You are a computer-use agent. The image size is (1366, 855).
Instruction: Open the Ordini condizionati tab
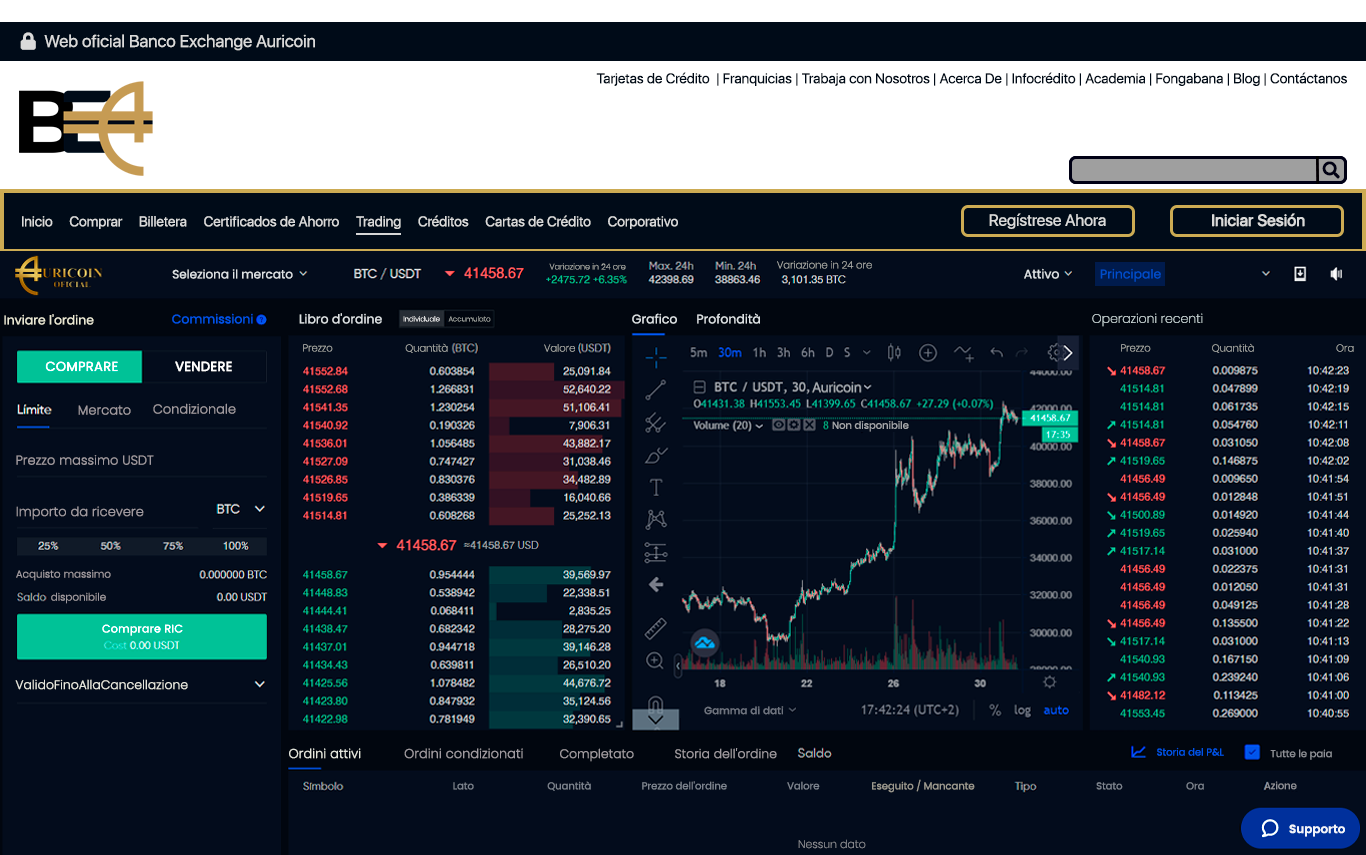point(463,753)
